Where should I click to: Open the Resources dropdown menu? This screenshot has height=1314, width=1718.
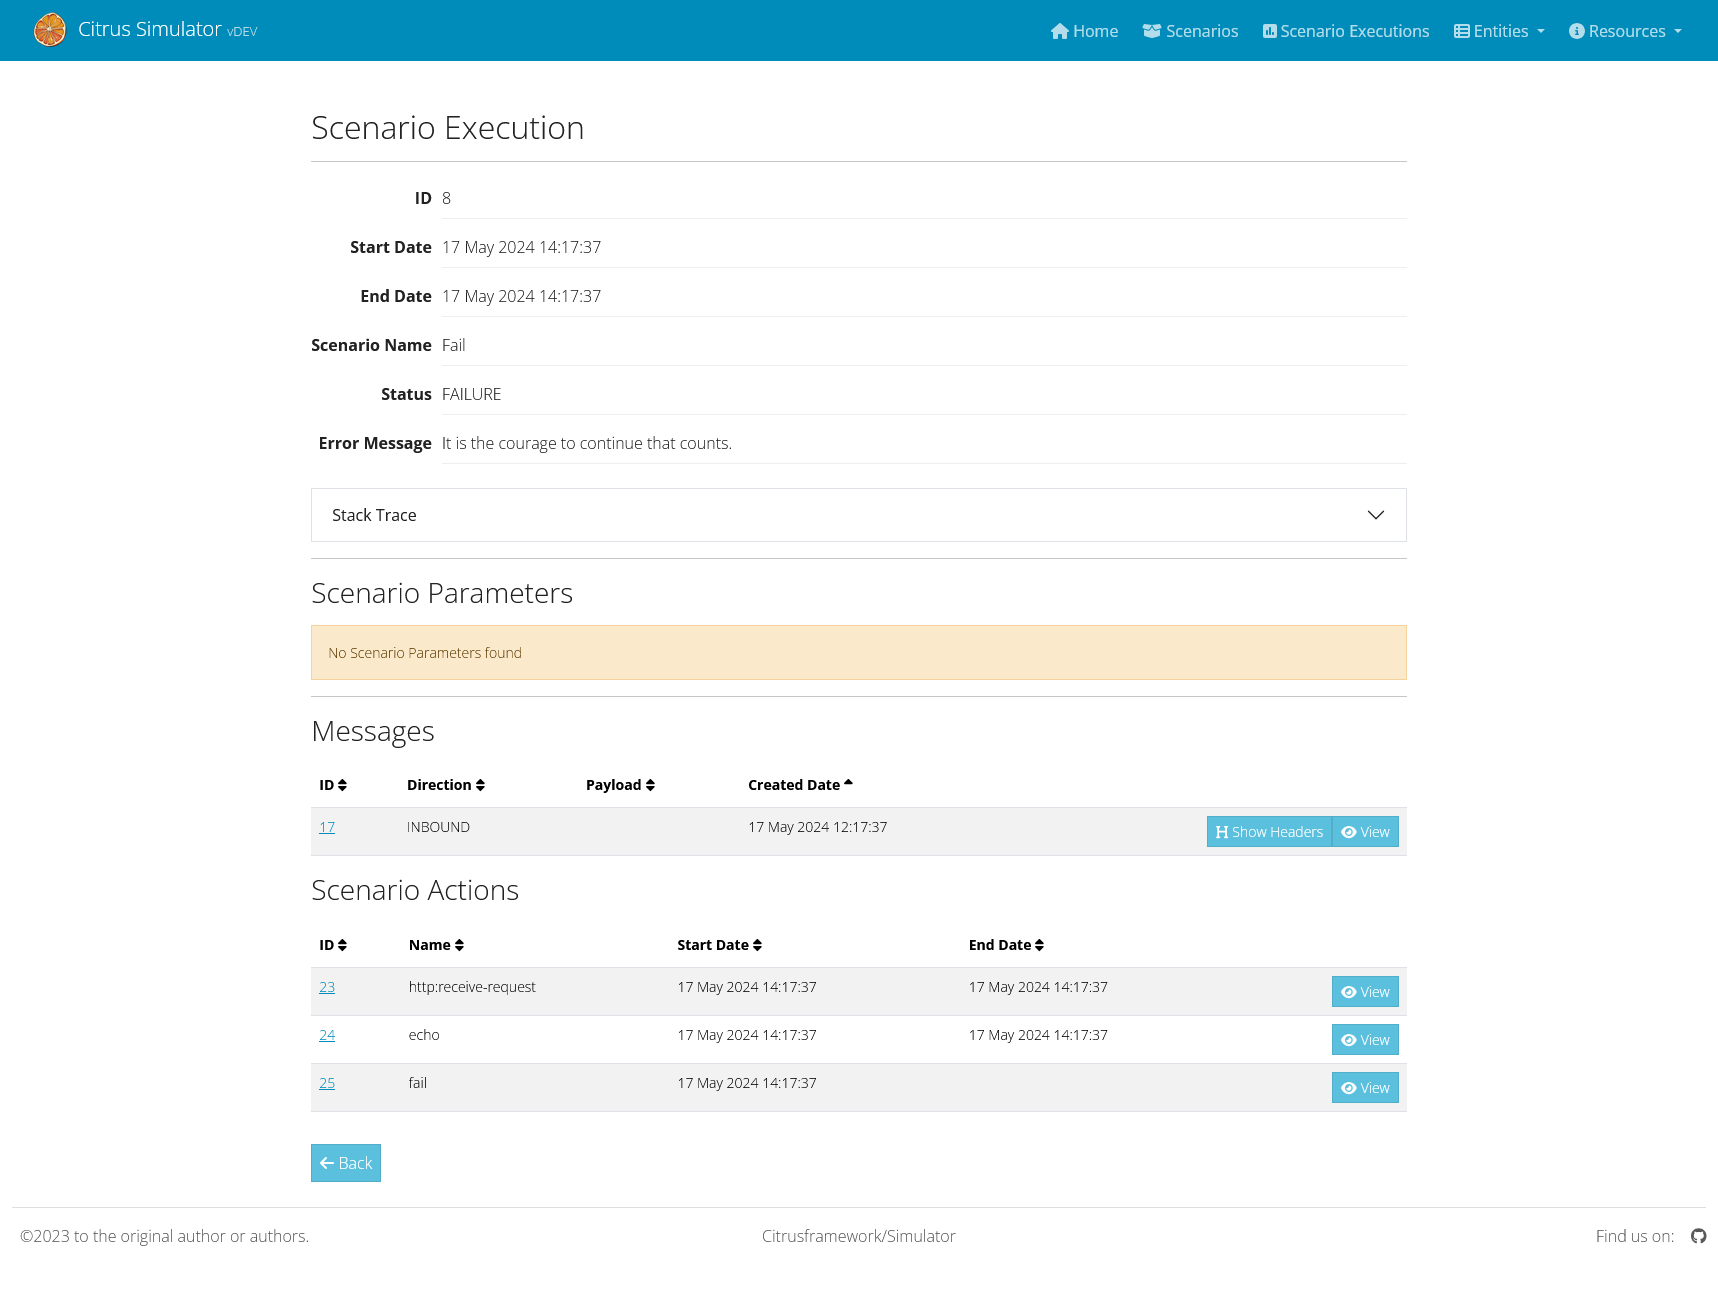tap(1625, 31)
